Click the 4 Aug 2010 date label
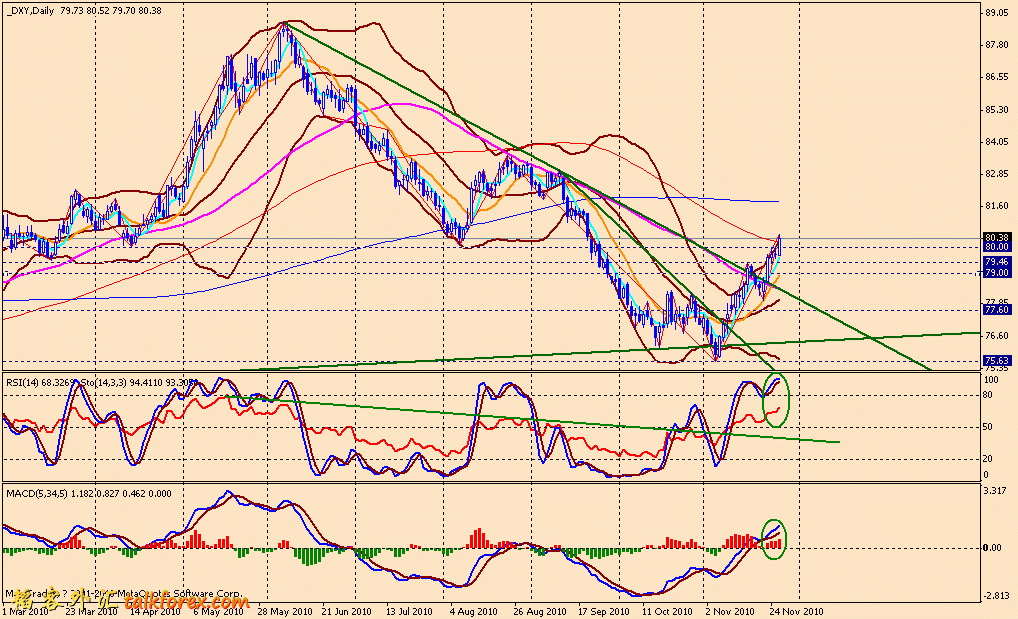This screenshot has height=619, width=1018. click(474, 612)
